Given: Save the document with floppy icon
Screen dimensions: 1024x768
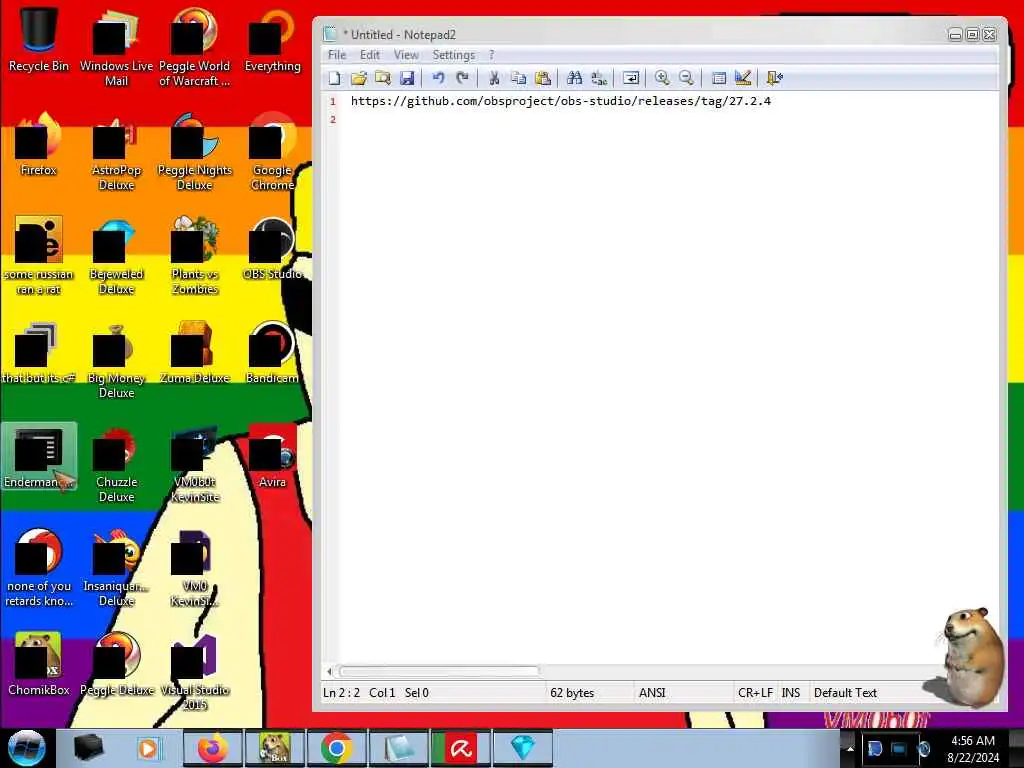Looking at the screenshot, I should [407, 78].
